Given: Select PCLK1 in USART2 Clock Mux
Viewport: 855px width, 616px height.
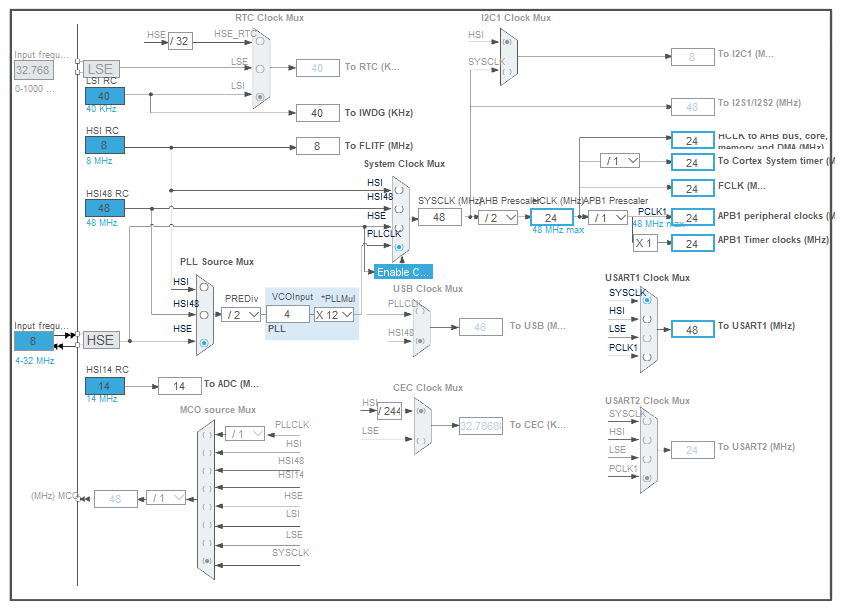Looking at the screenshot, I should pos(647,477).
